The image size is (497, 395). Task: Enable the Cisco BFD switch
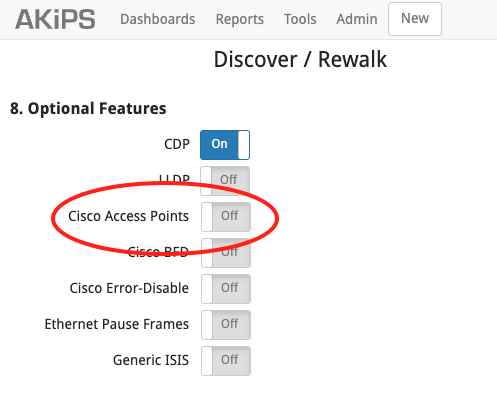coord(226,253)
